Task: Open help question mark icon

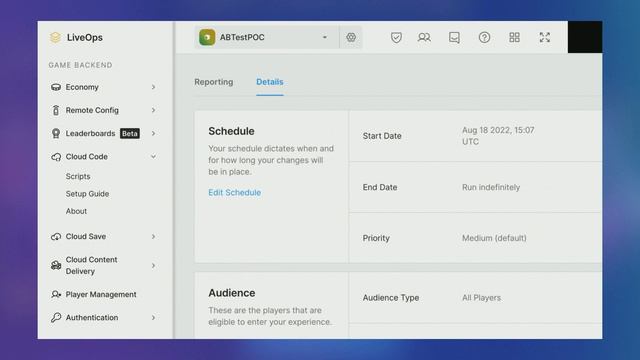Action: [484, 38]
